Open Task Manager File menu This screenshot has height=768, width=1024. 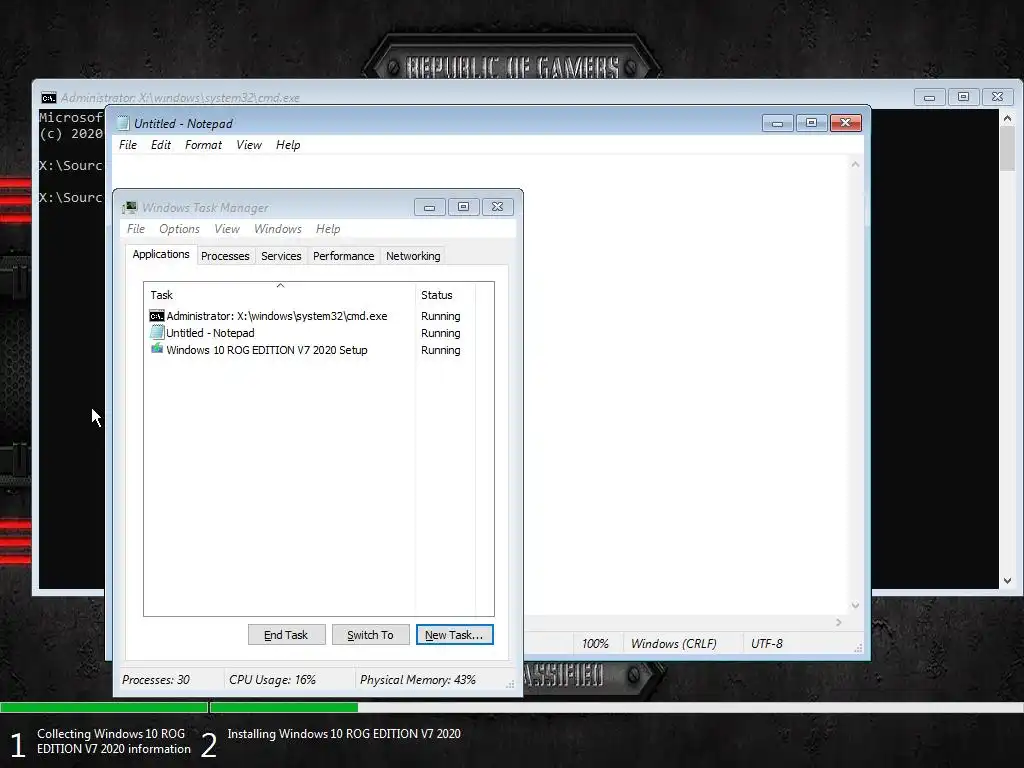[x=136, y=229]
